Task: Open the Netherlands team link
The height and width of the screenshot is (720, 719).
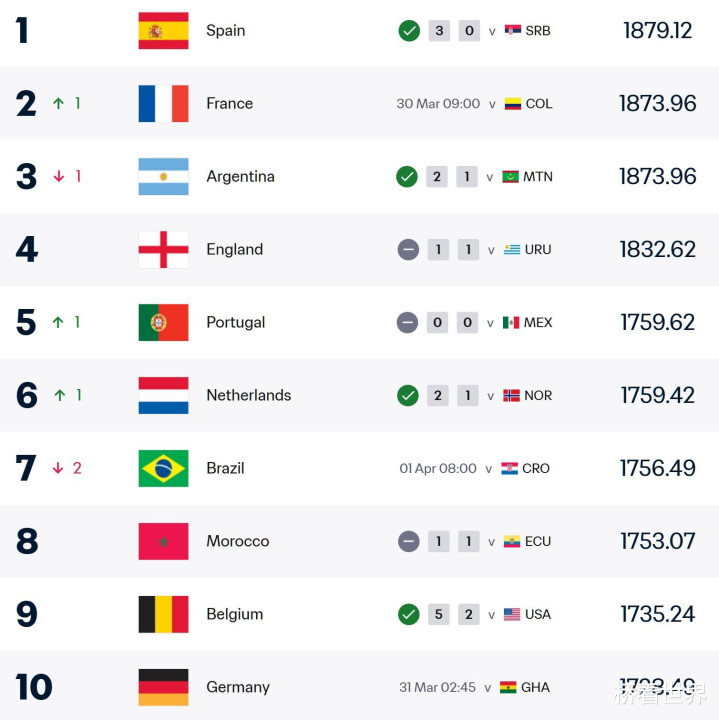Action: [249, 395]
